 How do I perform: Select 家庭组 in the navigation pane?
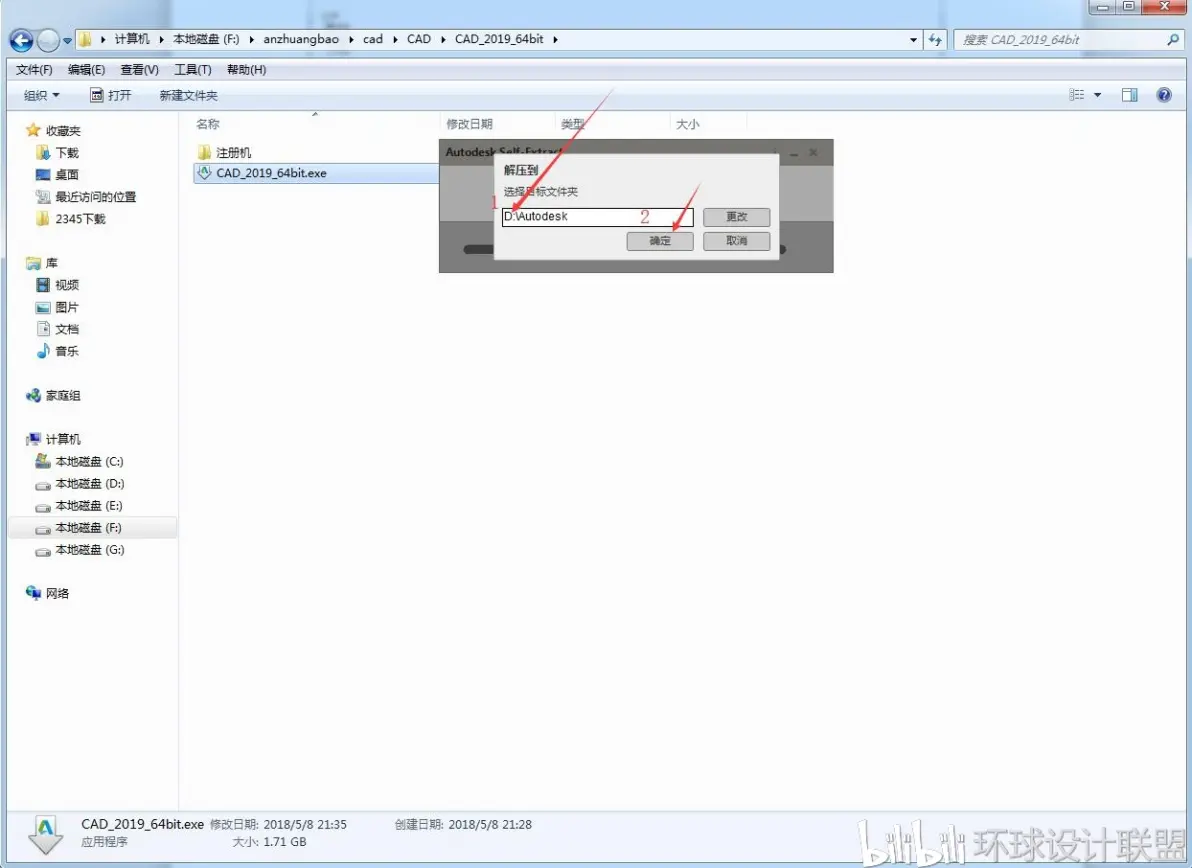coord(62,395)
